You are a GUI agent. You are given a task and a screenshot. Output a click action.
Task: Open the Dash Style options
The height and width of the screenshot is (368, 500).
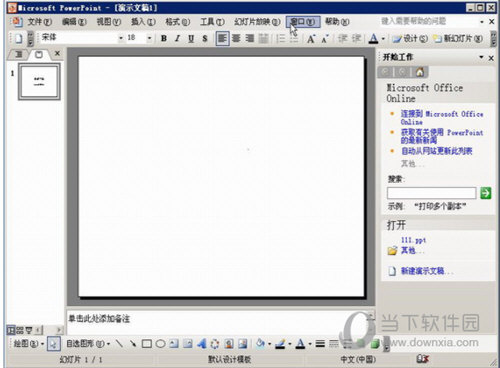point(334,343)
